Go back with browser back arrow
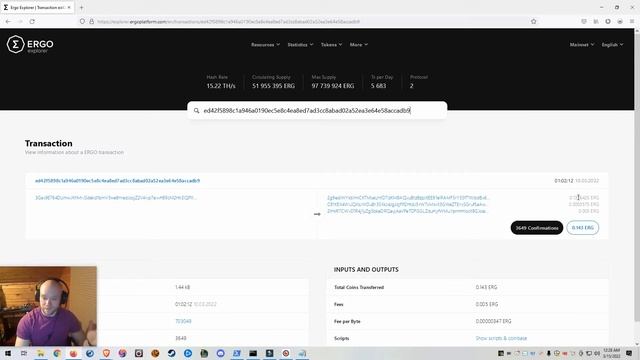The image size is (640, 360). (x=8, y=21)
